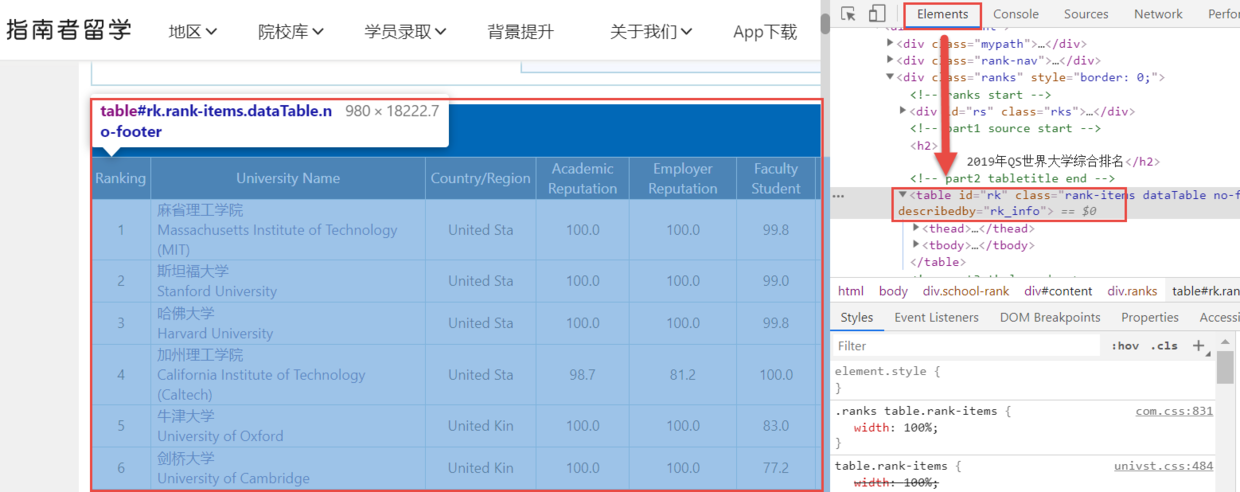Screen dimensions: 1240x492
Task: Click the Harvard University link
Action: [215, 333]
